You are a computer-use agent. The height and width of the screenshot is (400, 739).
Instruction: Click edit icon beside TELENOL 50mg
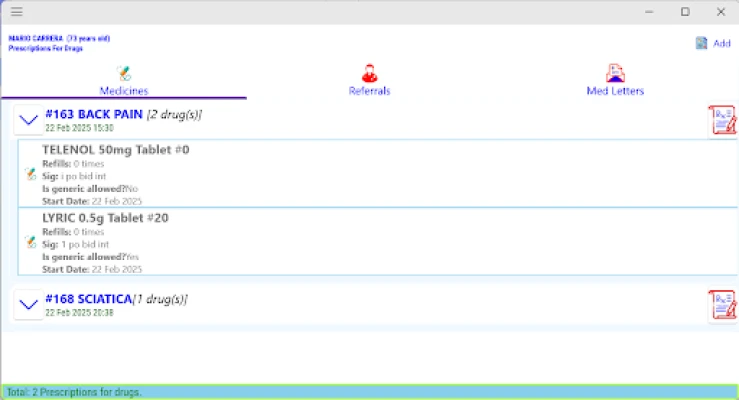coord(30,173)
